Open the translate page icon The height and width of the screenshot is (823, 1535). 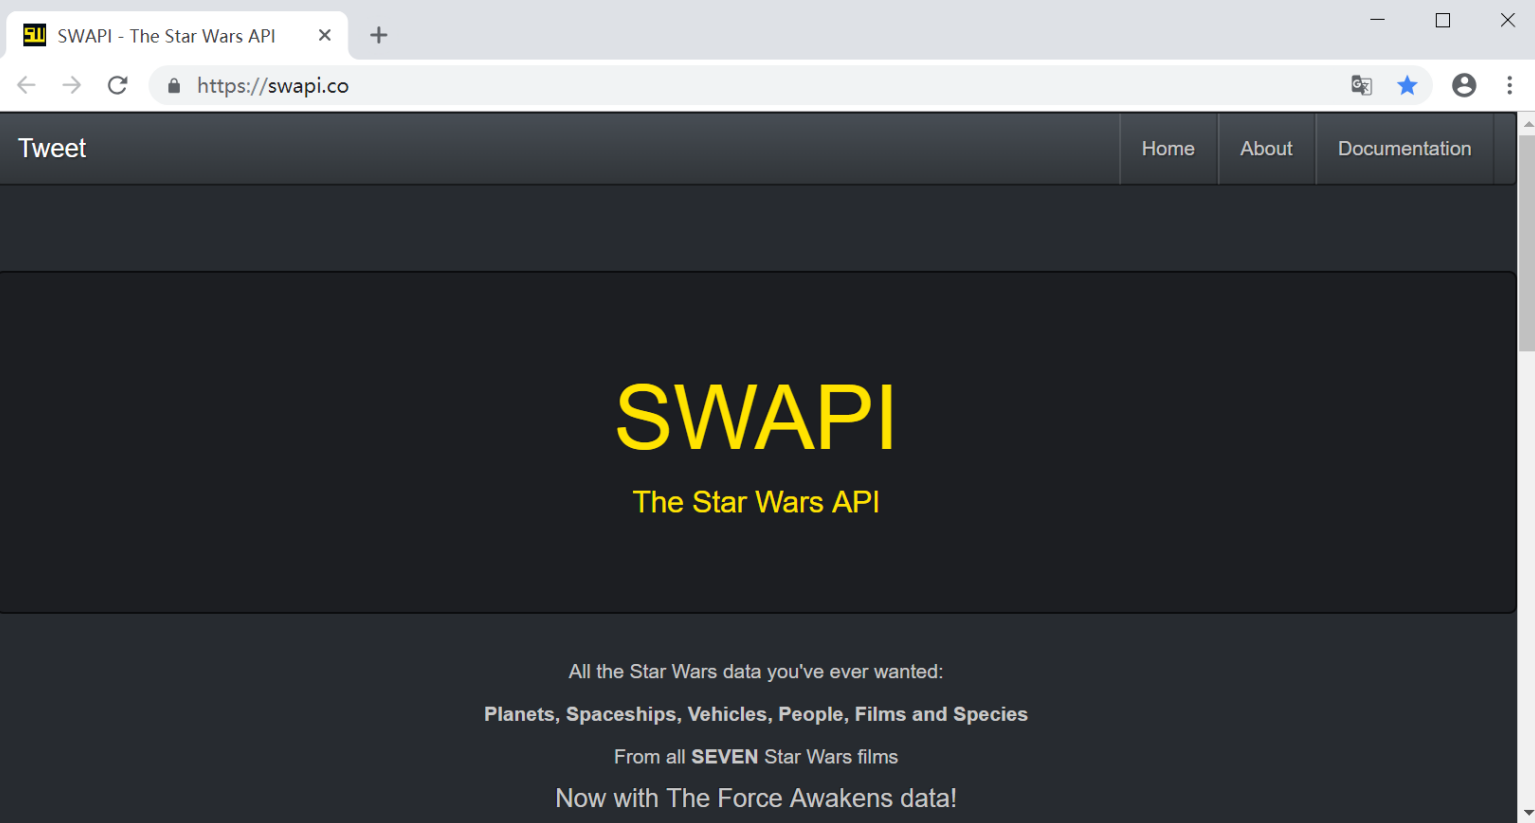1361,86
